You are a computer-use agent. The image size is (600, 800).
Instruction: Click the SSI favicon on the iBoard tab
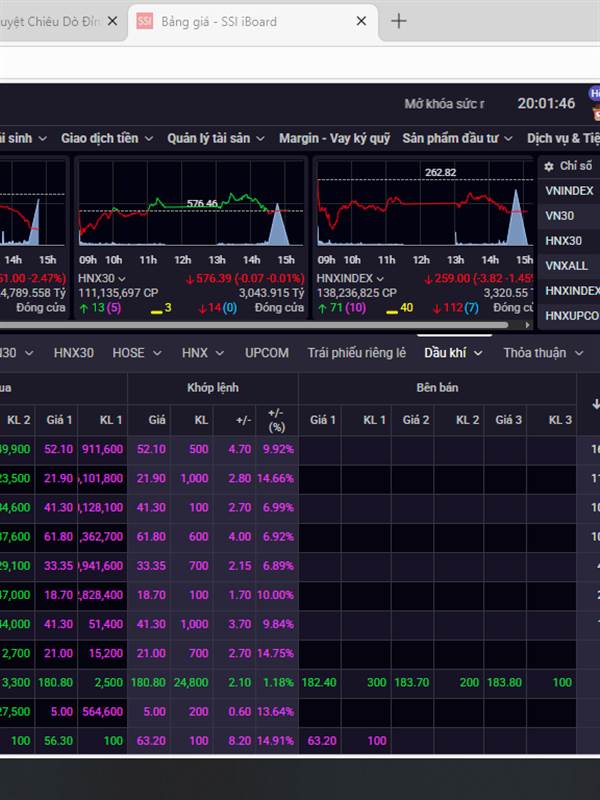point(145,21)
